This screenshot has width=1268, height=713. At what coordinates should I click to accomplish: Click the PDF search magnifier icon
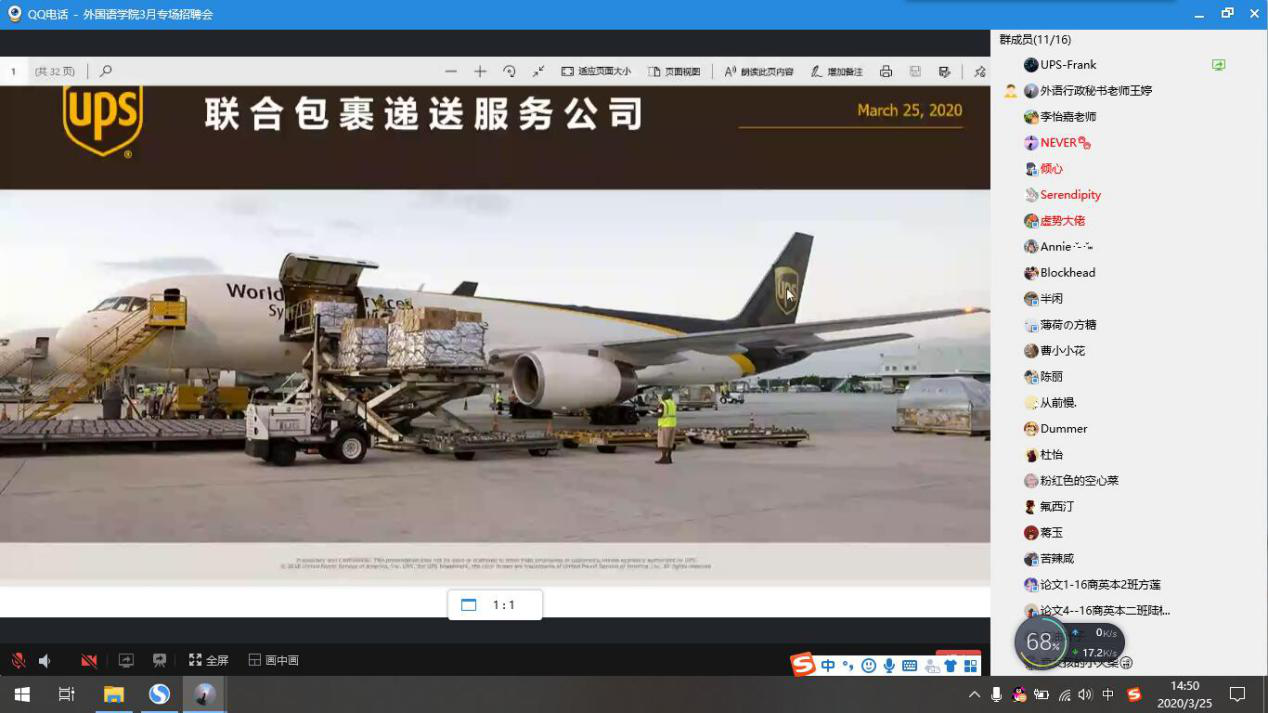(106, 71)
